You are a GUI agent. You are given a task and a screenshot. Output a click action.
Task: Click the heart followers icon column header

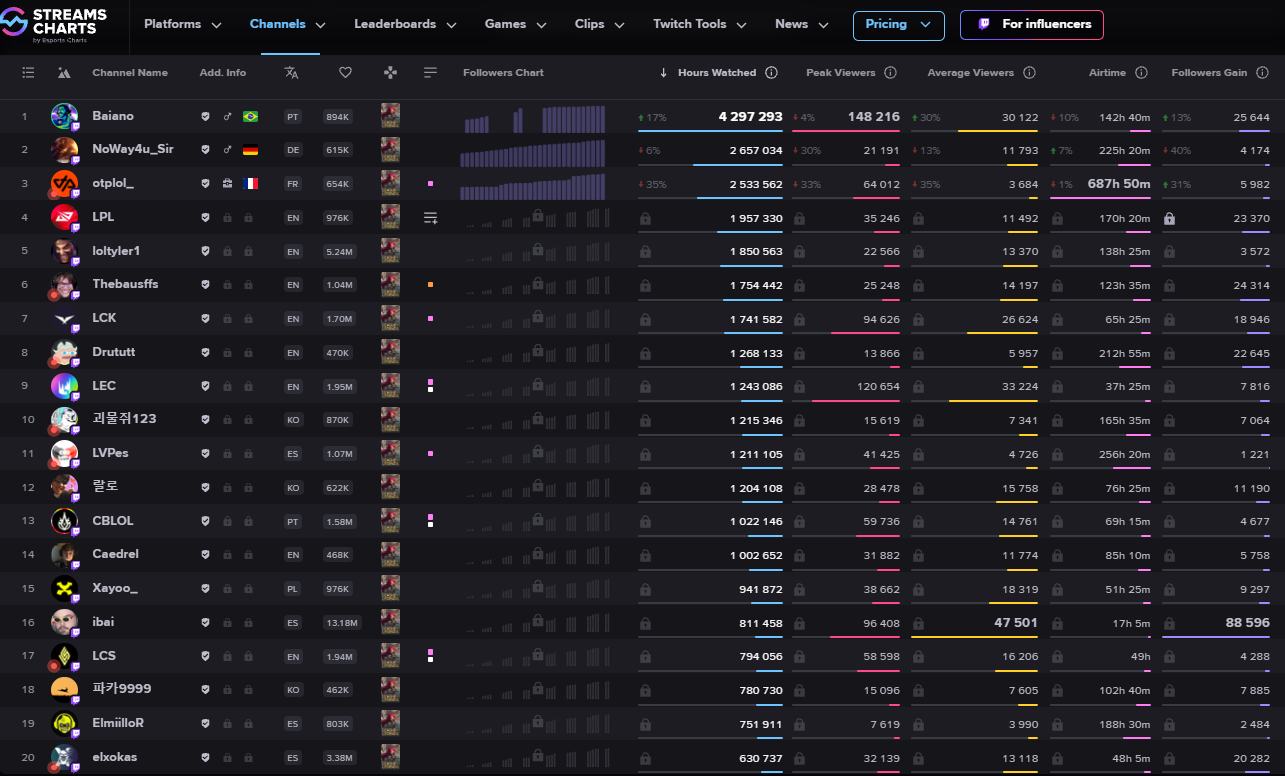coord(345,72)
